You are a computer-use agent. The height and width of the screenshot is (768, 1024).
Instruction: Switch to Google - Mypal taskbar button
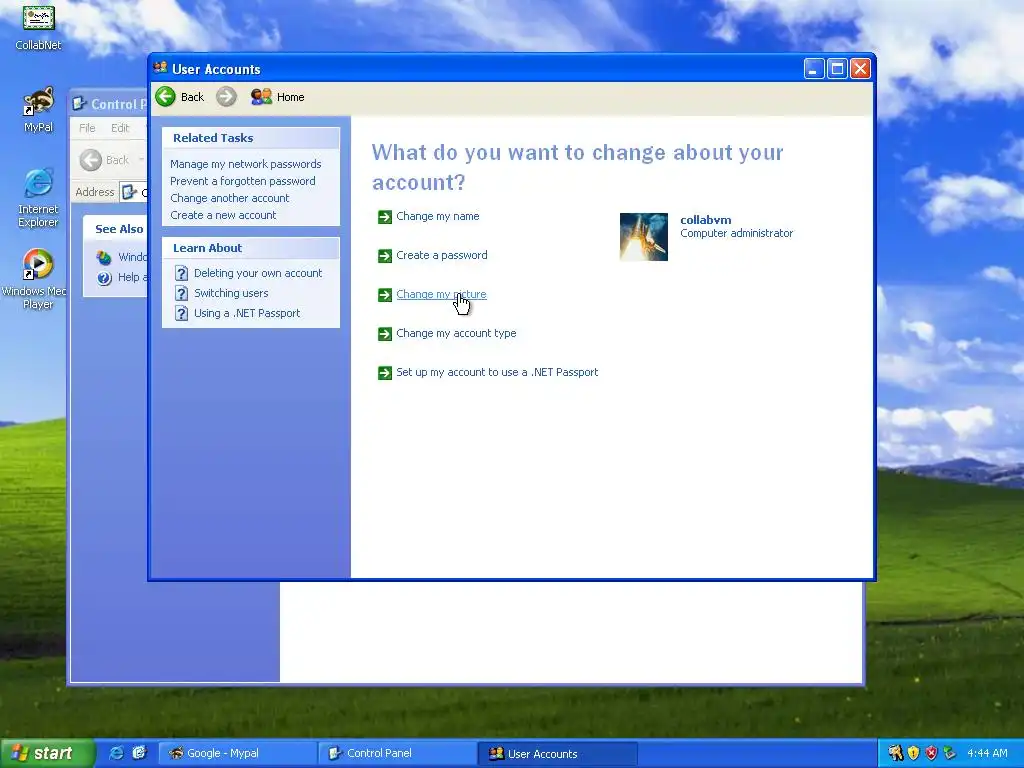pyautogui.click(x=238, y=753)
